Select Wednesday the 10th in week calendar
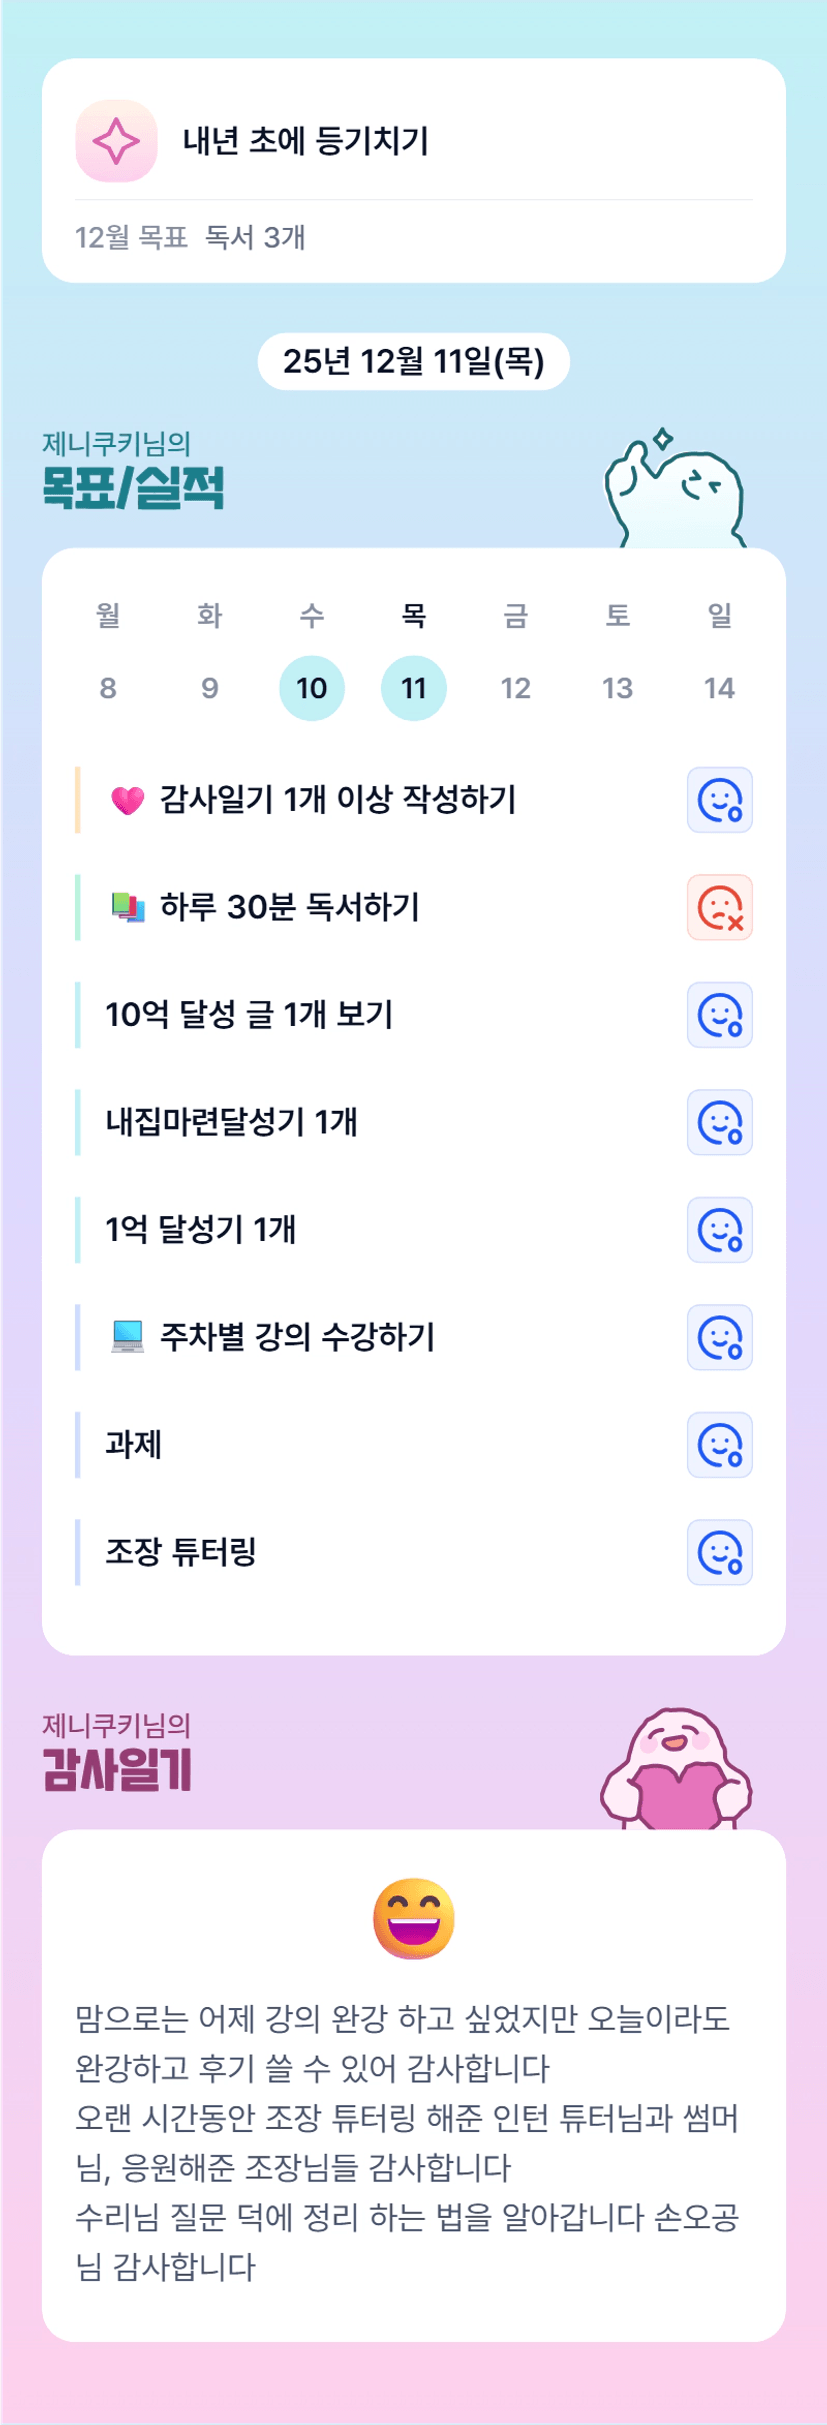Image resolution: width=827 pixels, height=2425 pixels. pyautogui.click(x=312, y=688)
